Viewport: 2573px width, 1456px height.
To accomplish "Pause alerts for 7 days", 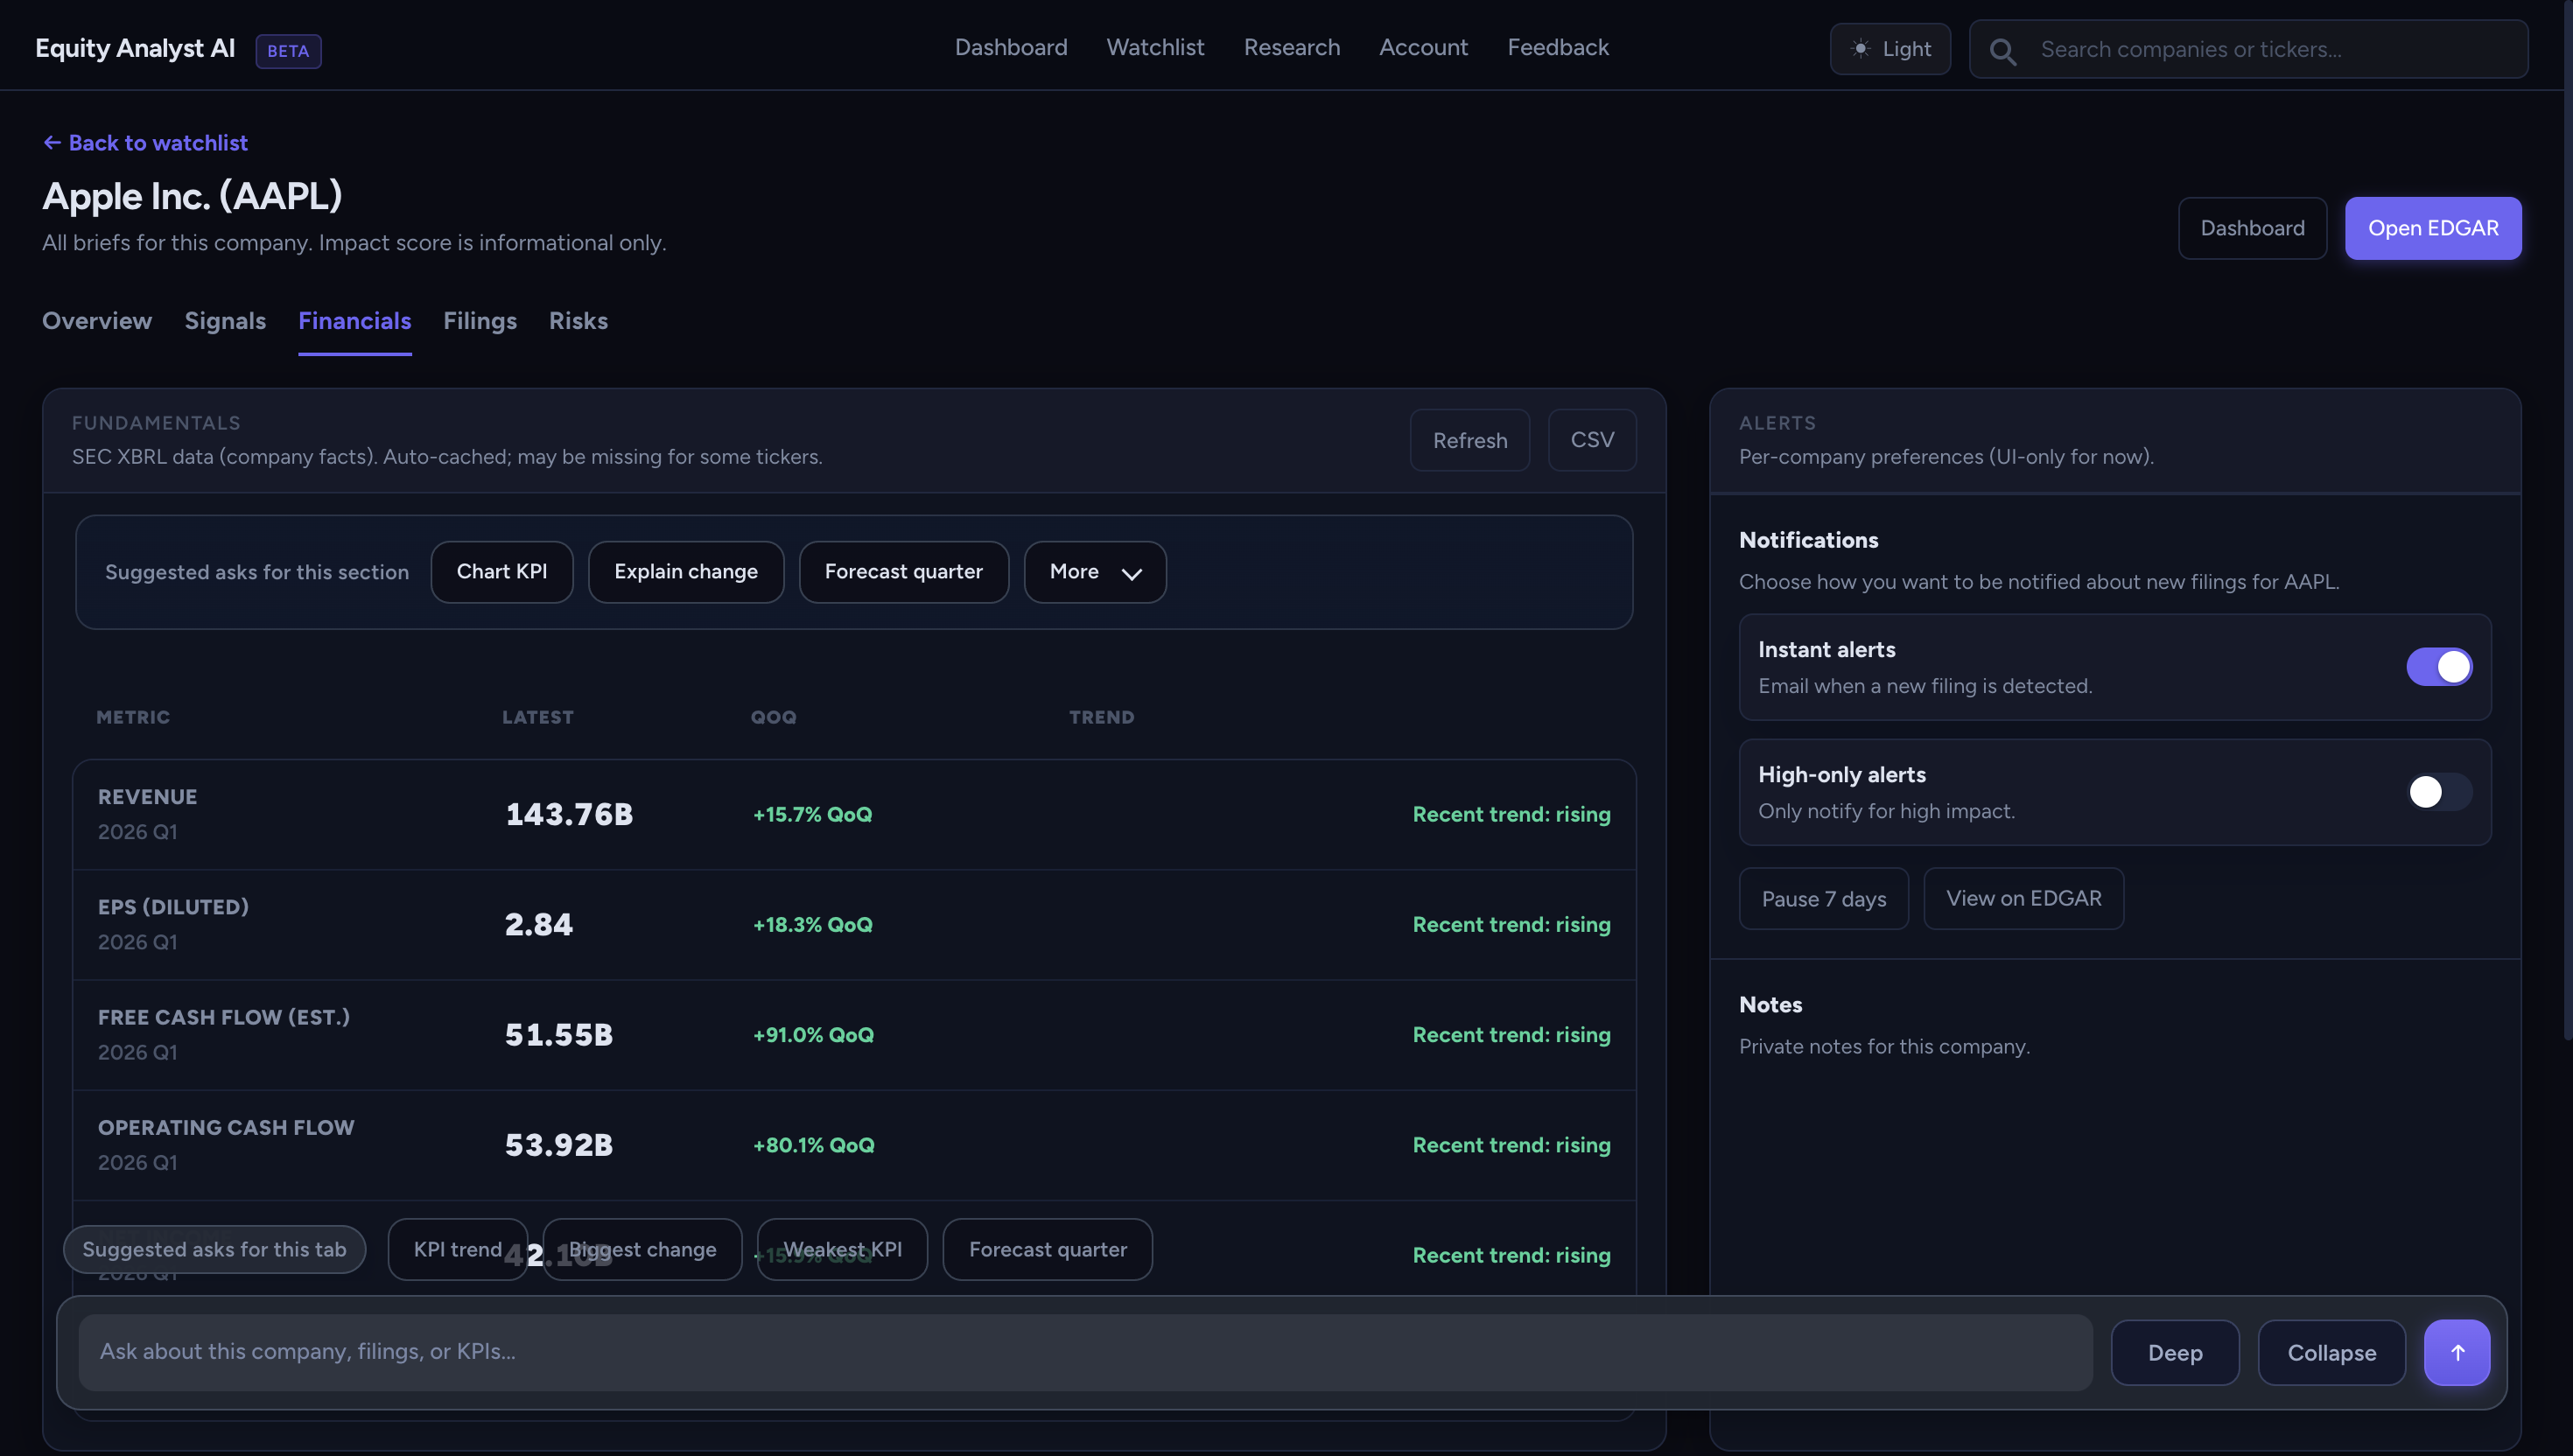I will click(x=1822, y=898).
